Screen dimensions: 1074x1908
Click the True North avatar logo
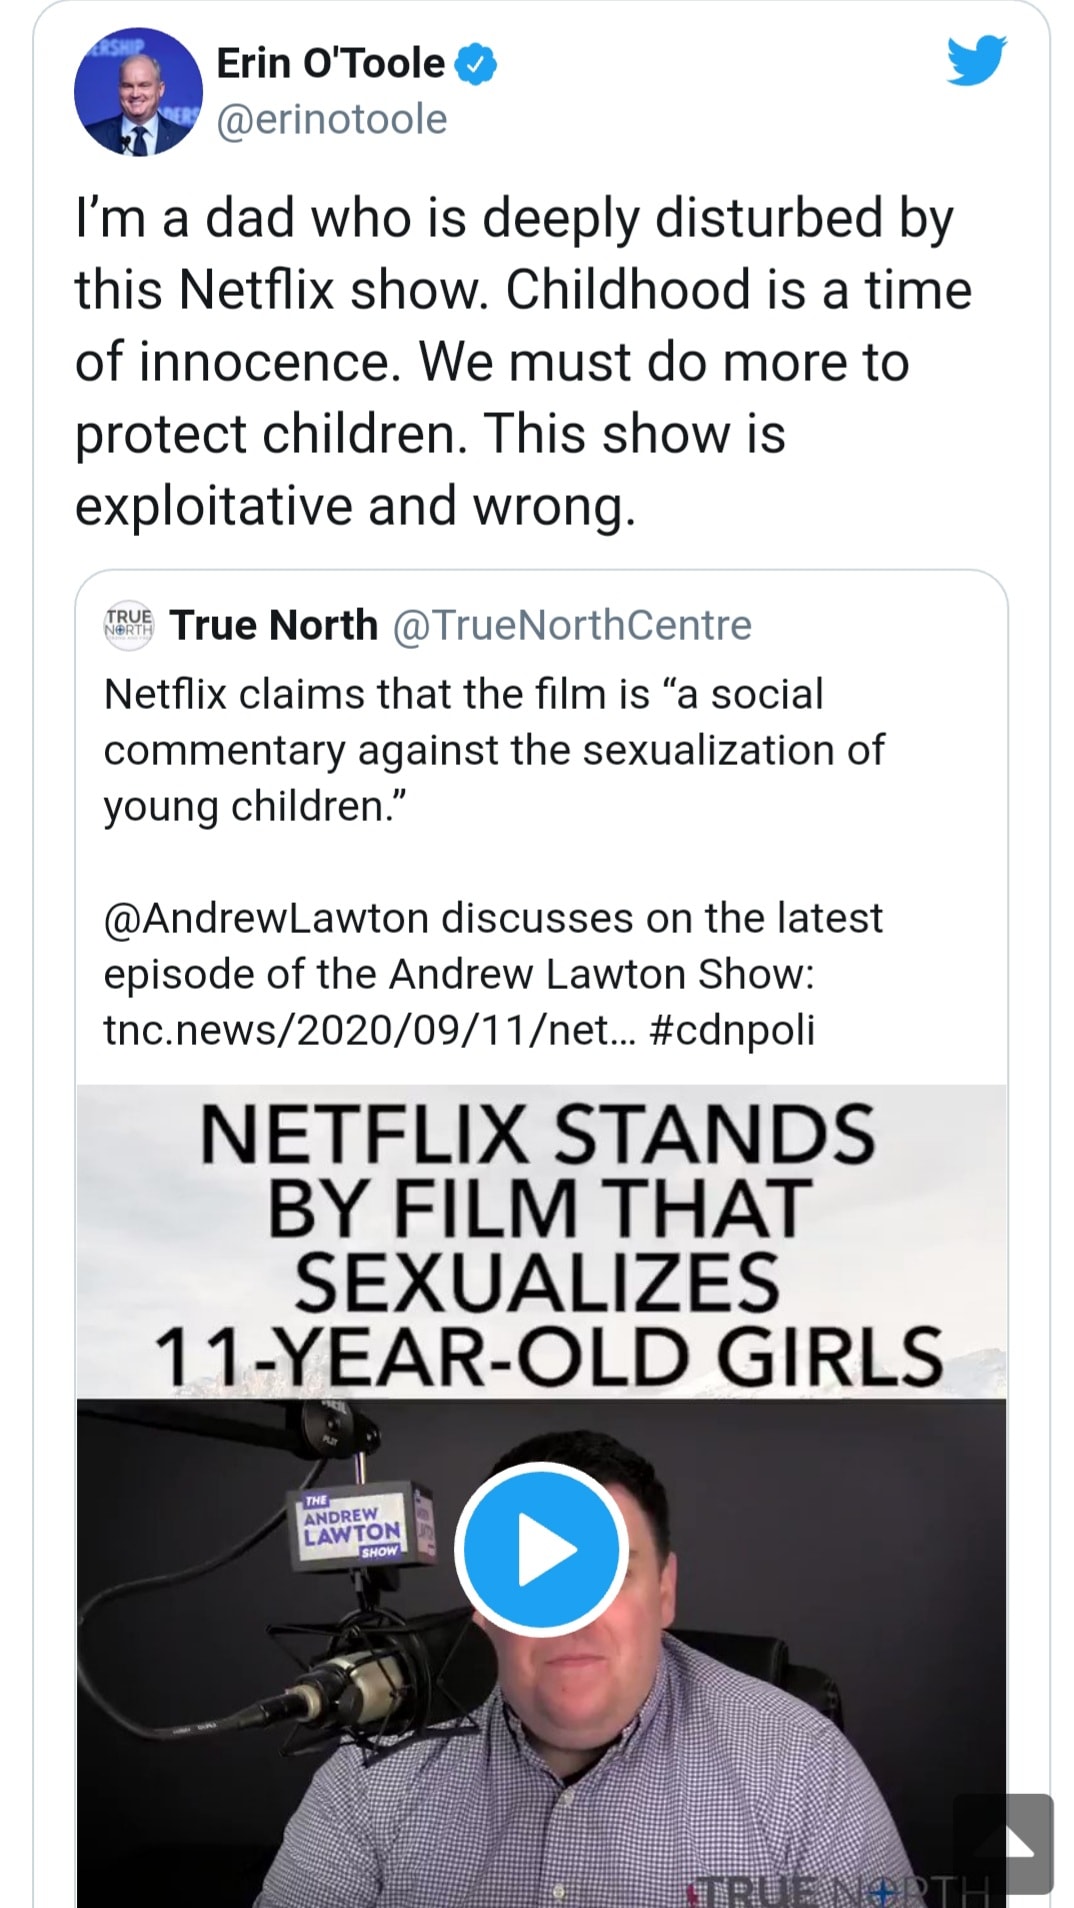coord(129,625)
